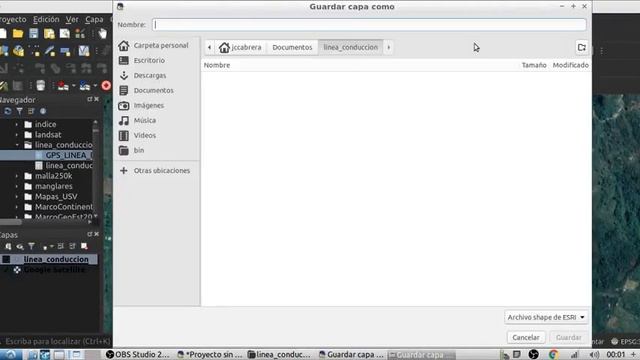Viewport: 640px width, 360px height.
Task: Create new folder icon in save dialog
Action: [582, 47]
